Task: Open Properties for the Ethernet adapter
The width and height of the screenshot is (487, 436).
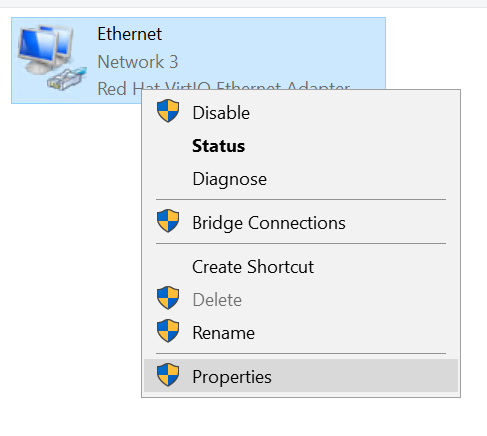Action: pyautogui.click(x=301, y=376)
